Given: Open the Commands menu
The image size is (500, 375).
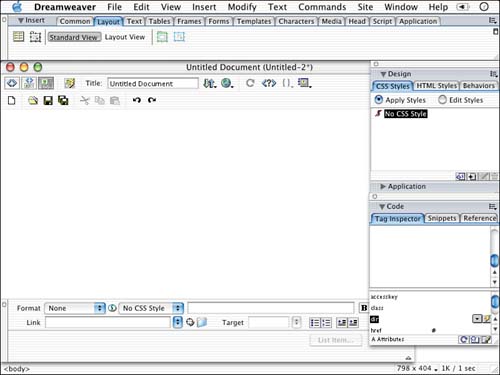Looking at the screenshot, I should coord(322,7).
